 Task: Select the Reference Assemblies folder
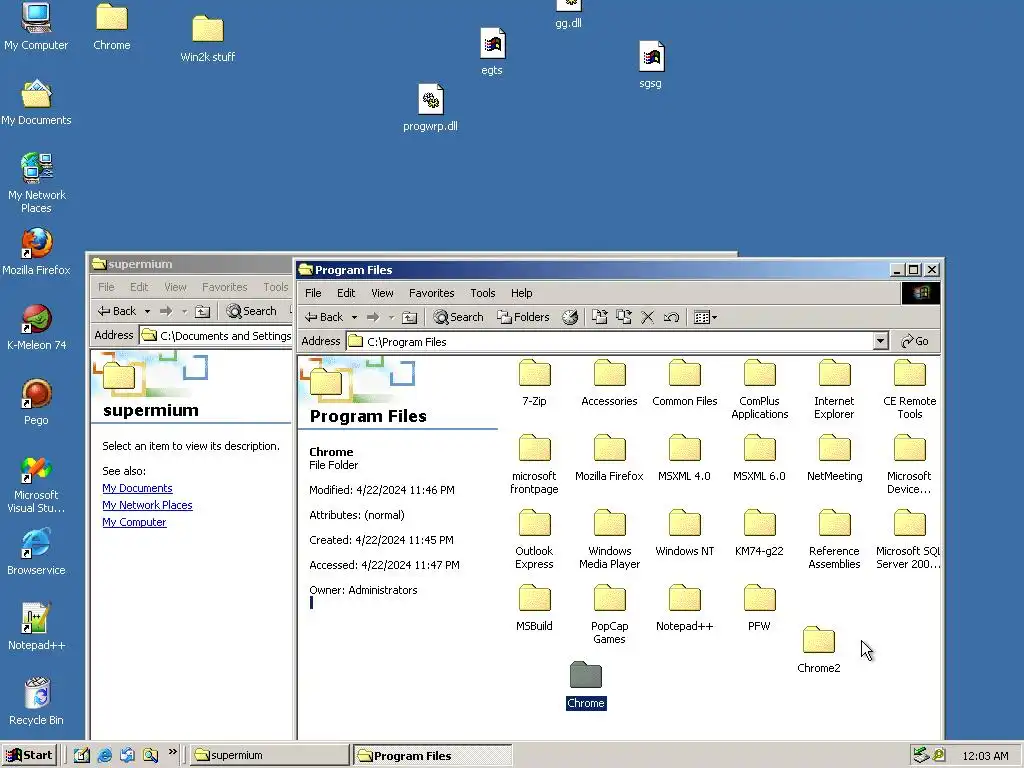834,540
